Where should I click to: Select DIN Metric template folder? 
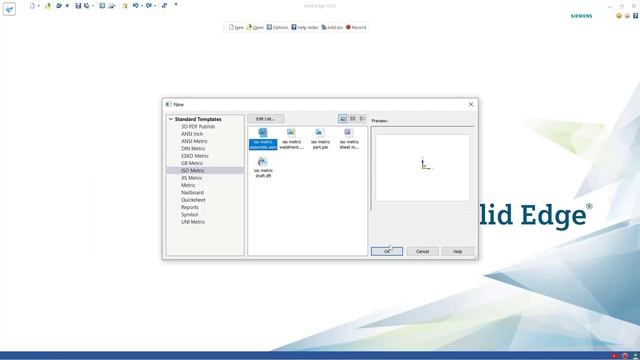point(193,149)
